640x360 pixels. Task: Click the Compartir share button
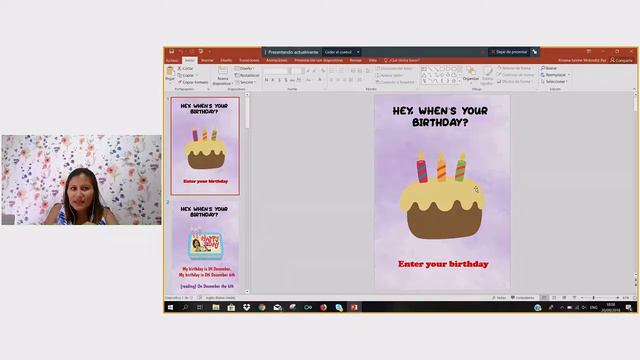[x=621, y=60]
